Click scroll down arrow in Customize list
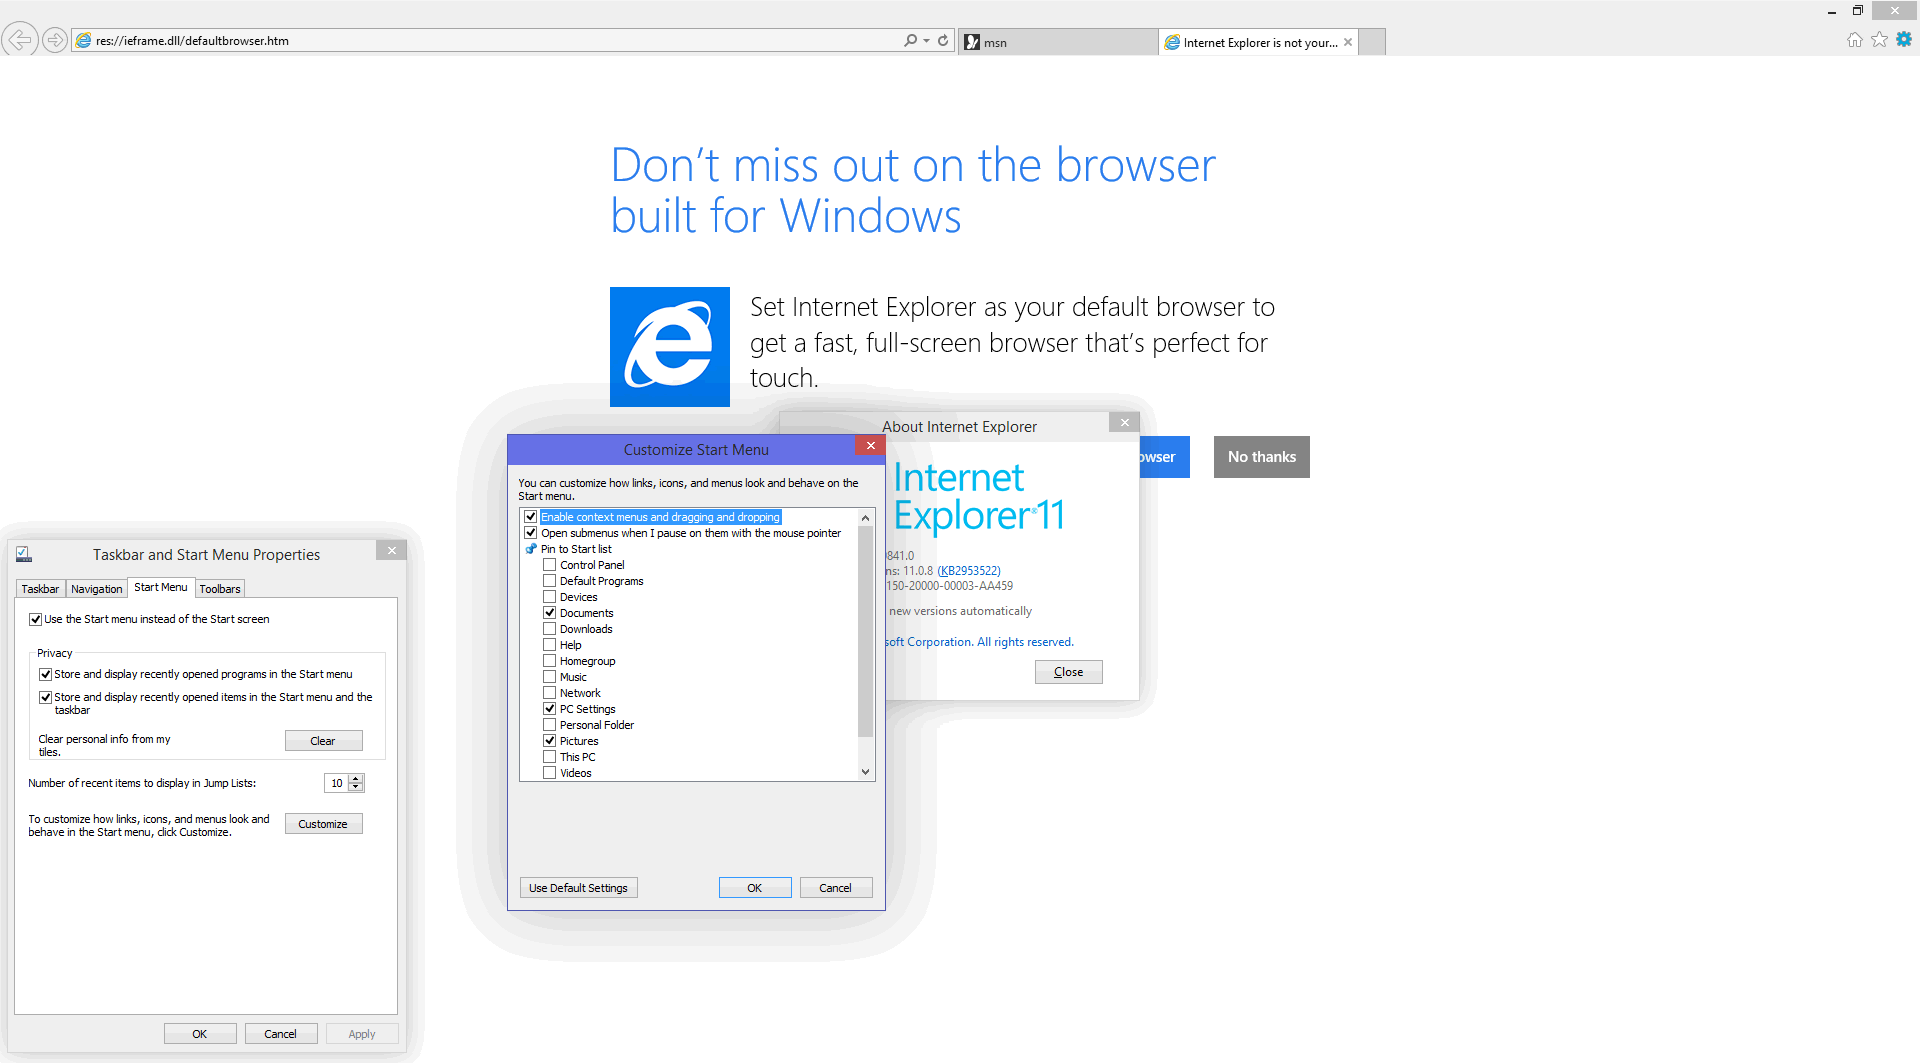Image resolution: width=1920 pixels, height=1063 pixels. click(x=866, y=772)
